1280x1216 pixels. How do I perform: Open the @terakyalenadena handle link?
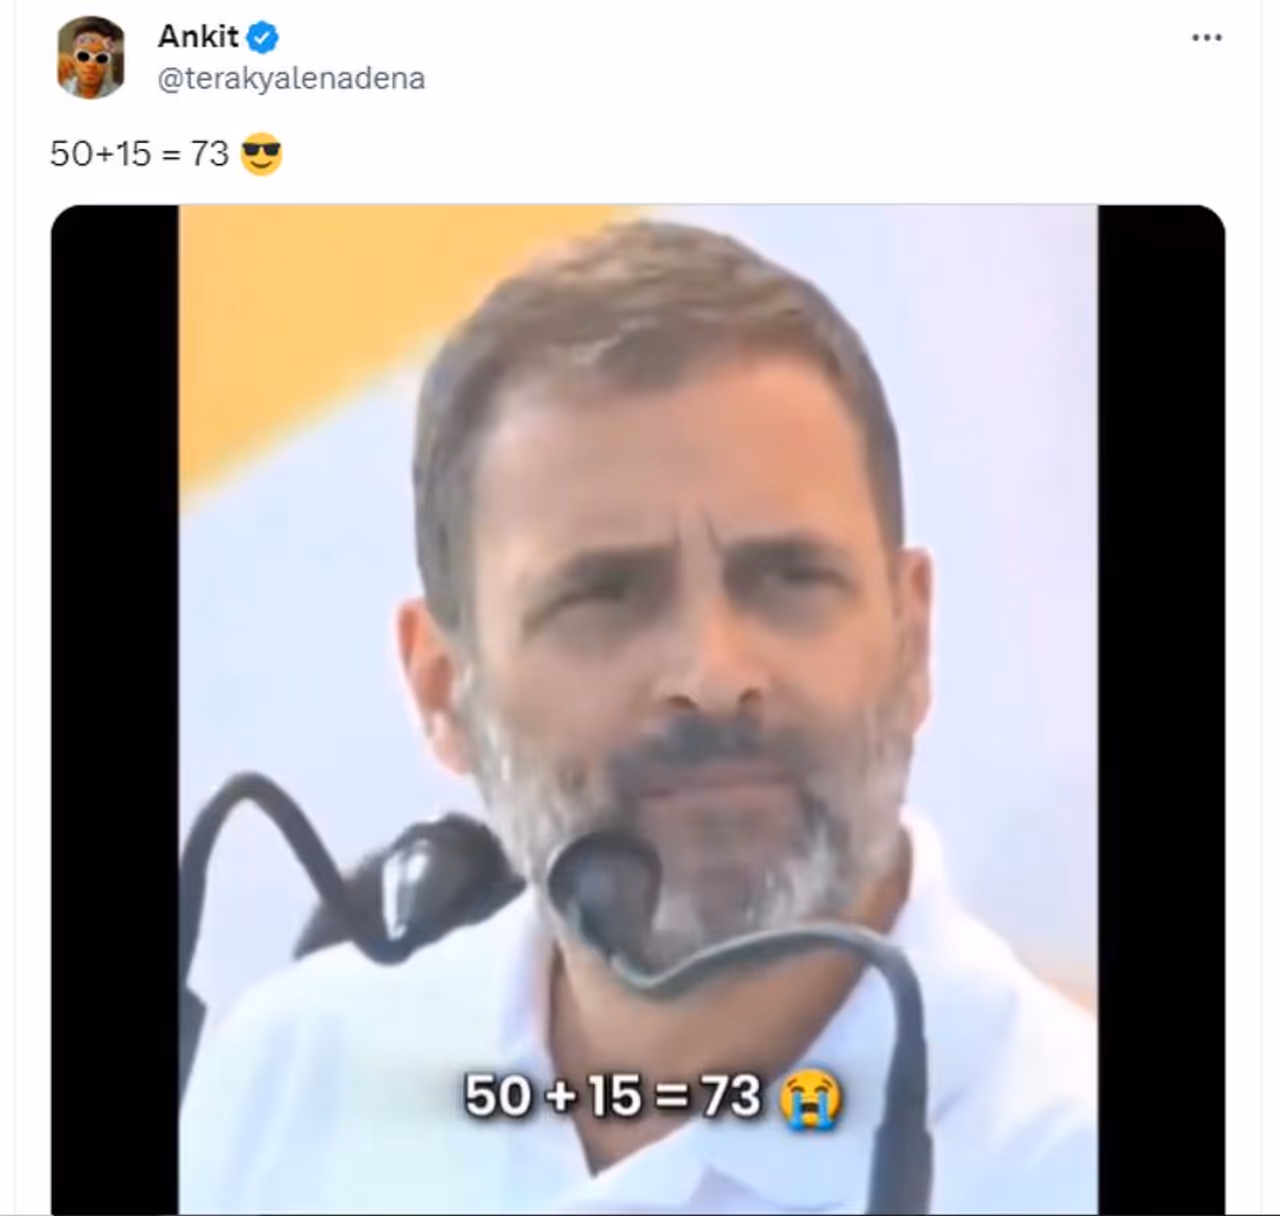(291, 78)
